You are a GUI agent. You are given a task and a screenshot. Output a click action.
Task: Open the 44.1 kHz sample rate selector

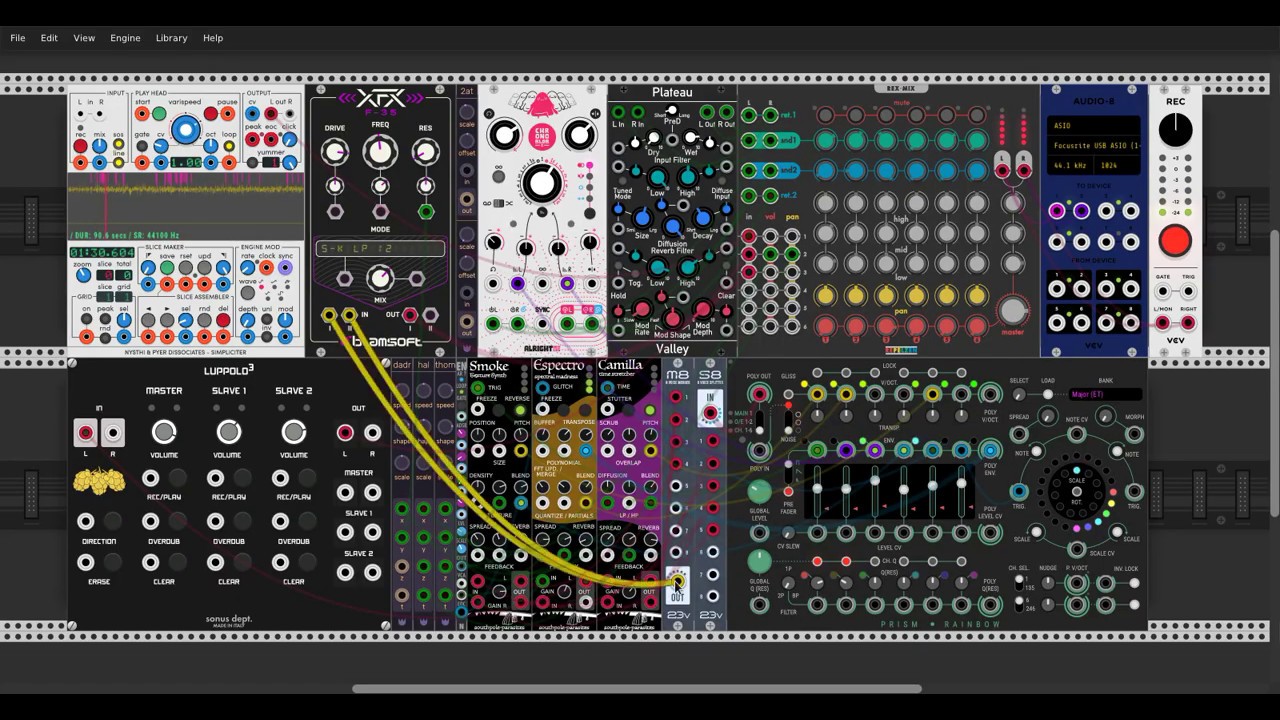[x=1070, y=165]
